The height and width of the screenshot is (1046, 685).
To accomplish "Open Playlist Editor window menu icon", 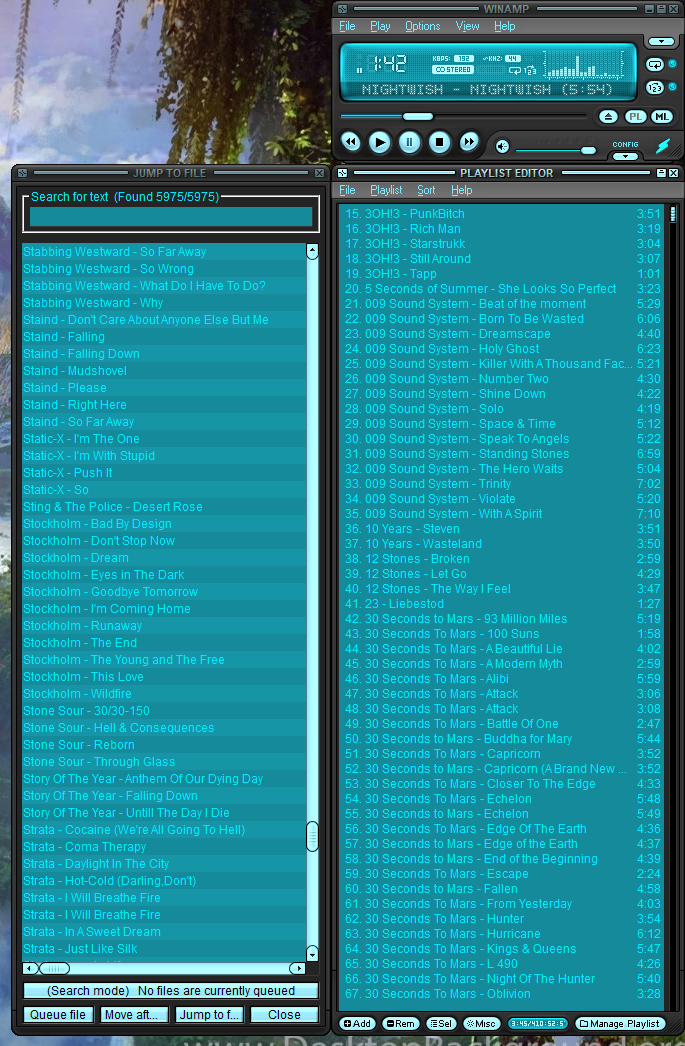I will coord(342,173).
